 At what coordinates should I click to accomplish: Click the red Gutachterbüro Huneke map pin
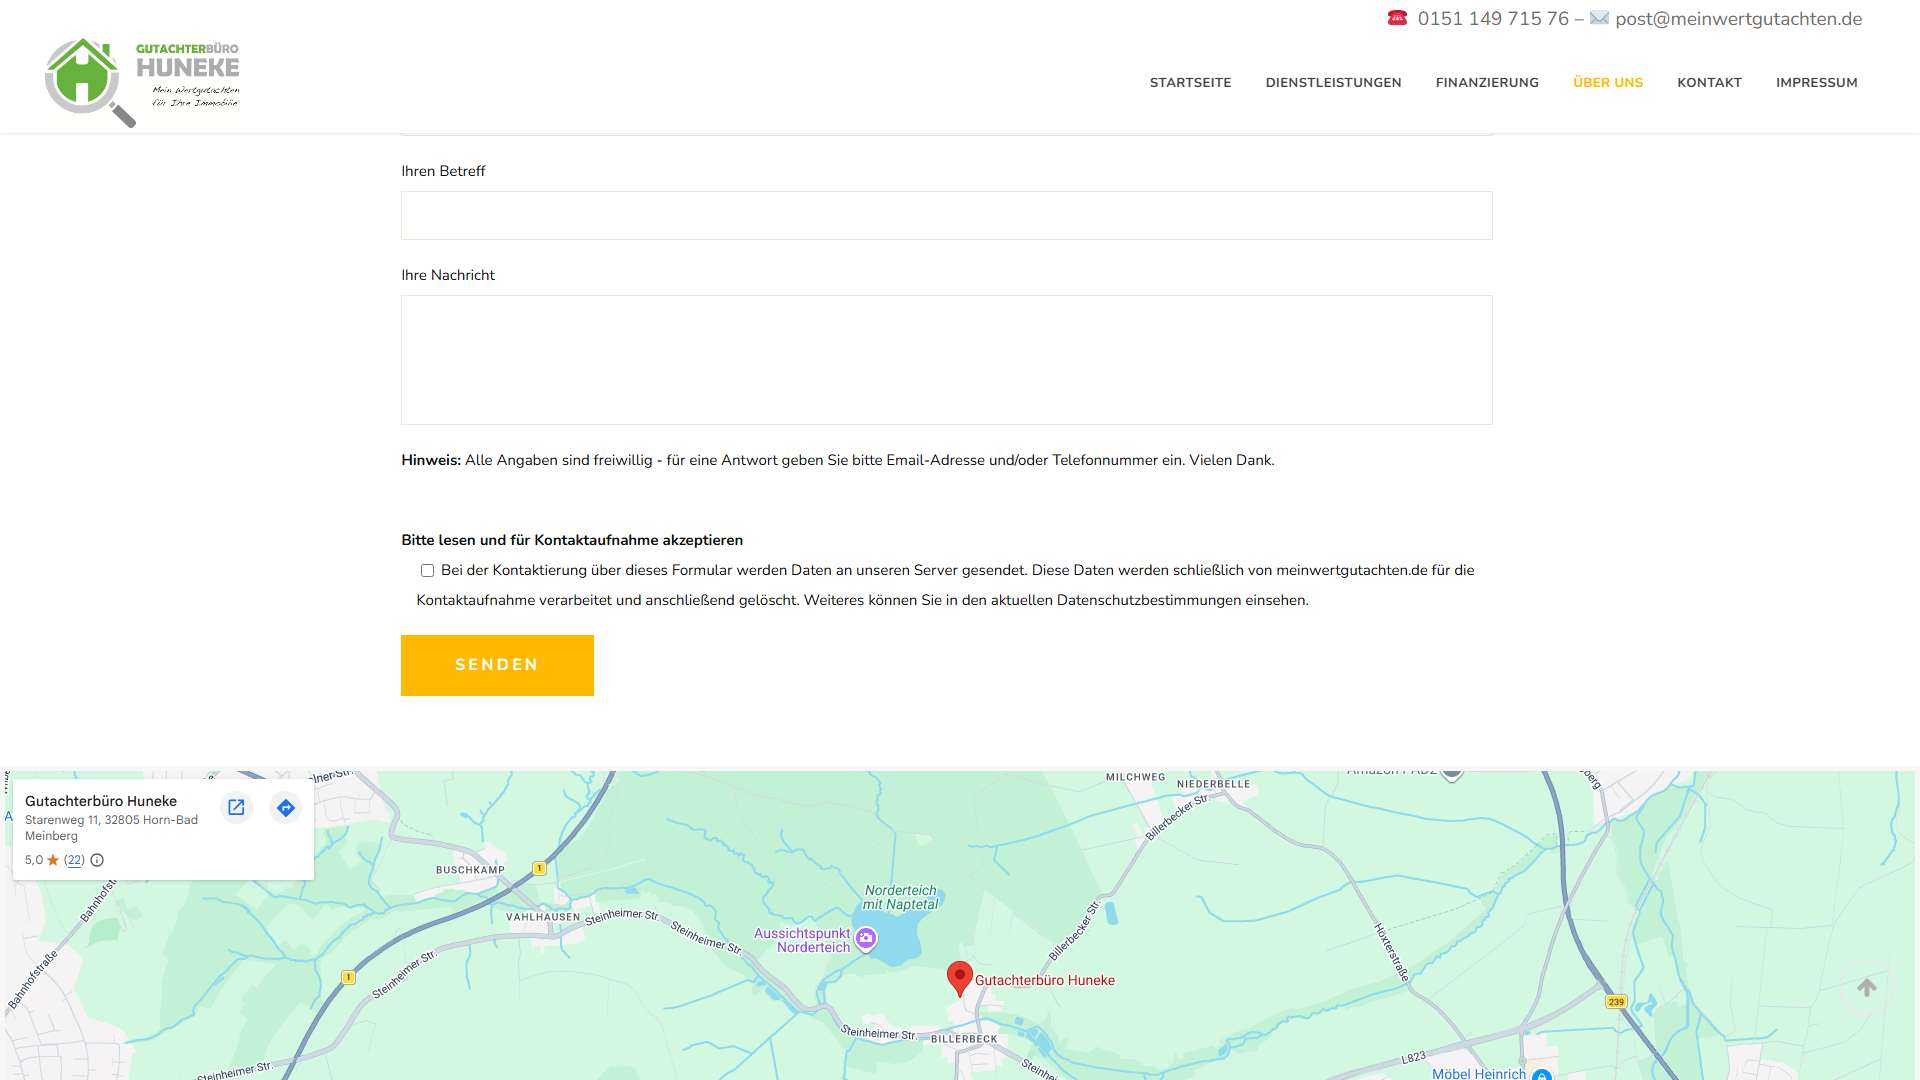pos(959,979)
